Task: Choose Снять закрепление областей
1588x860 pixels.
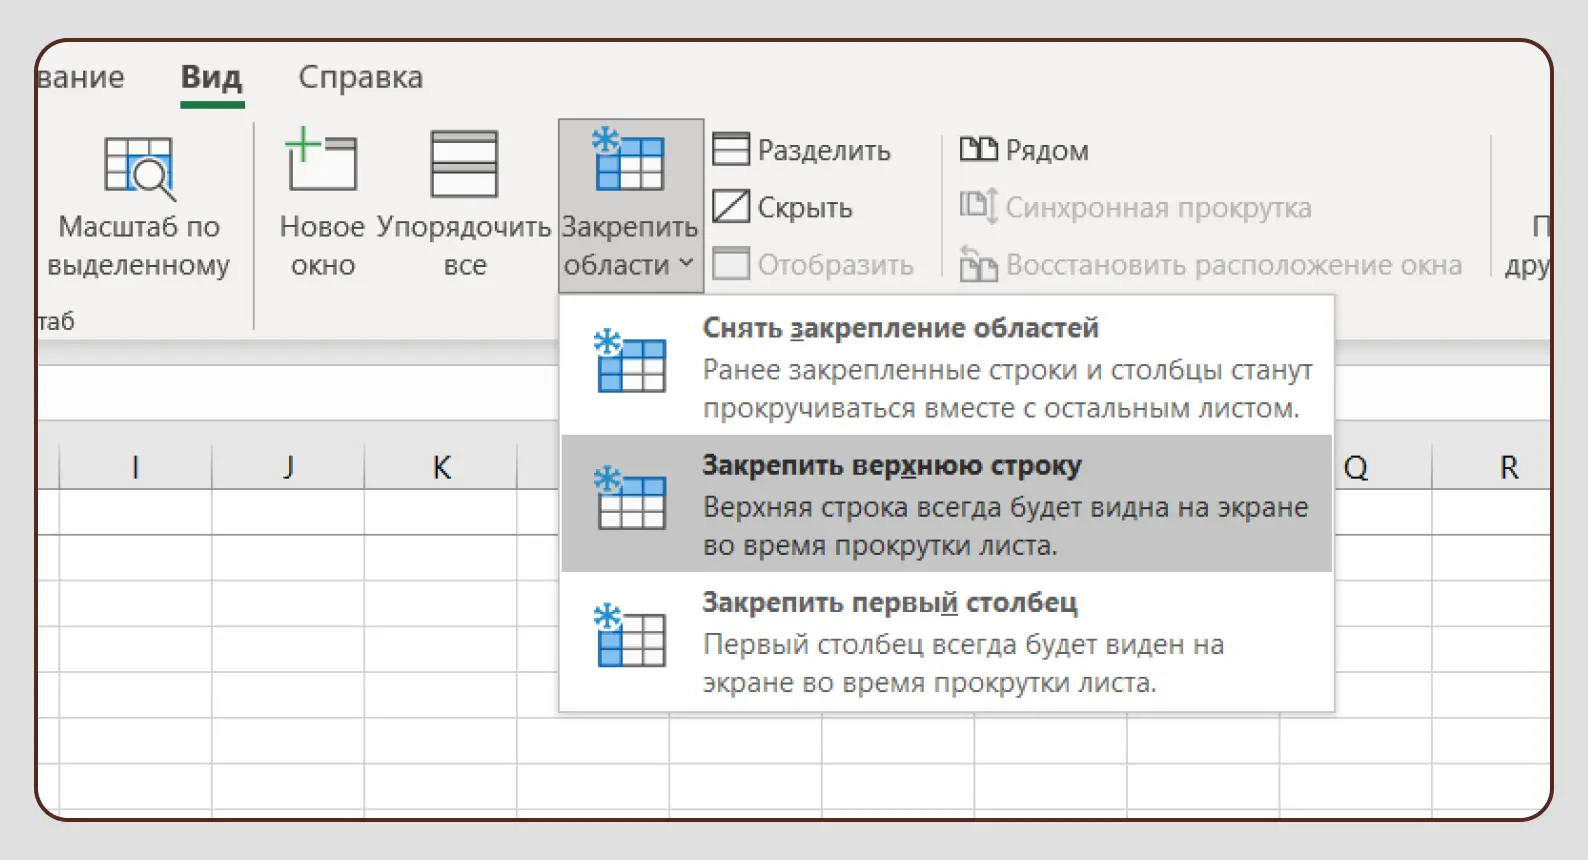Action: 946,366
